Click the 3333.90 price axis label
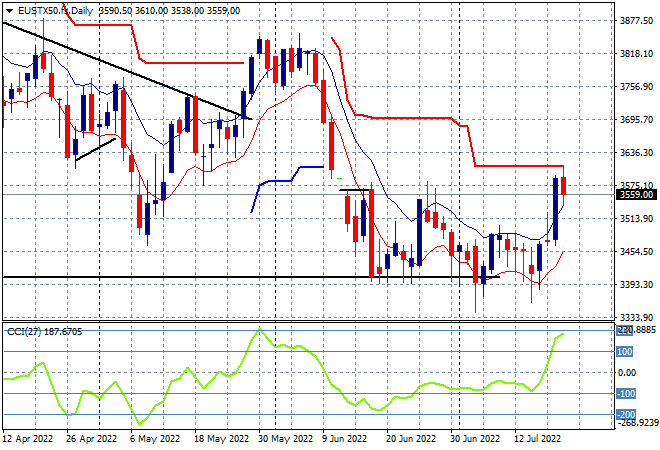 tap(636, 317)
